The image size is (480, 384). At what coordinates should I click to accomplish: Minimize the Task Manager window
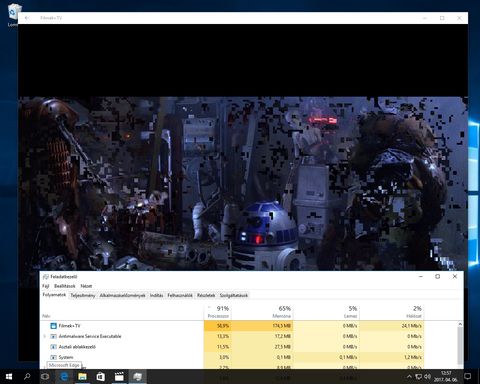point(421,276)
